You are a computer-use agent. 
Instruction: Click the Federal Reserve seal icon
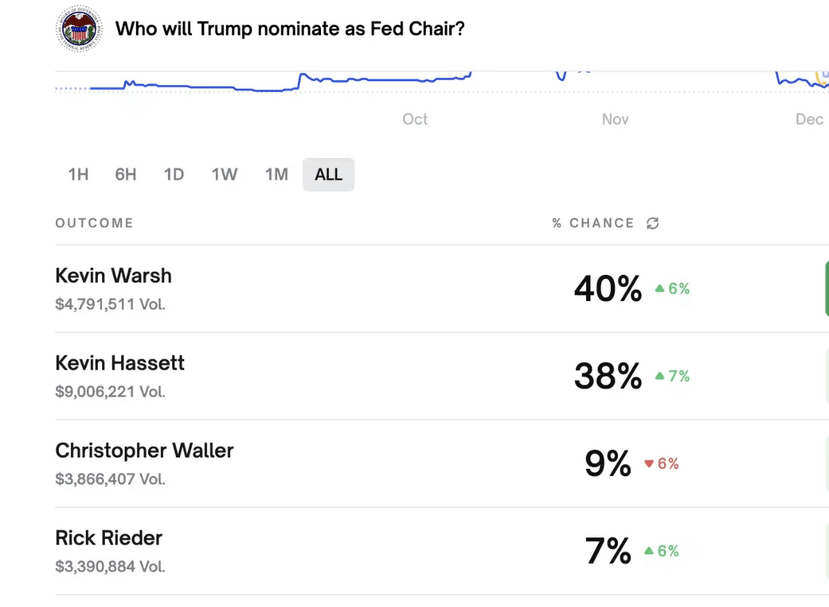(79, 29)
